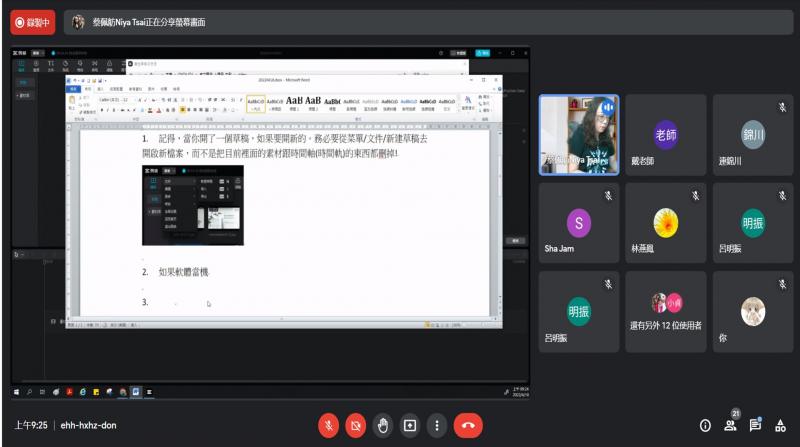Open the meeting details info icon

(x=705, y=425)
